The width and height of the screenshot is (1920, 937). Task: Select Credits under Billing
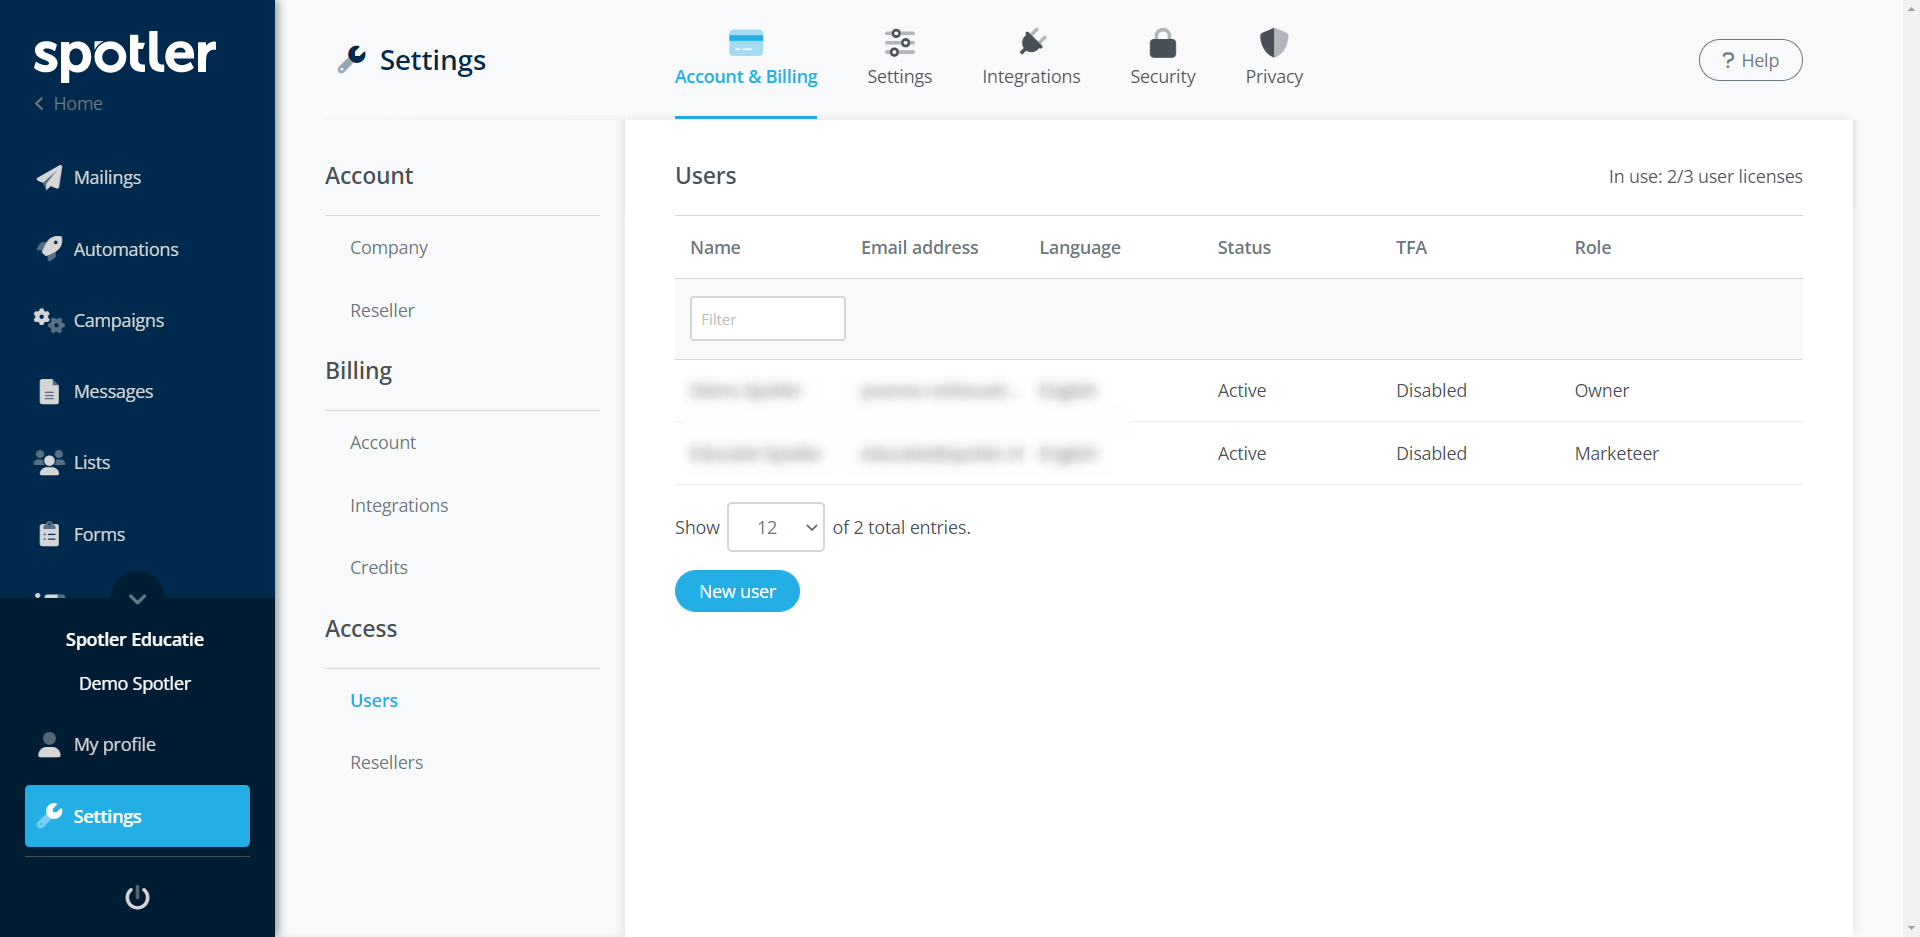pyautogui.click(x=378, y=567)
